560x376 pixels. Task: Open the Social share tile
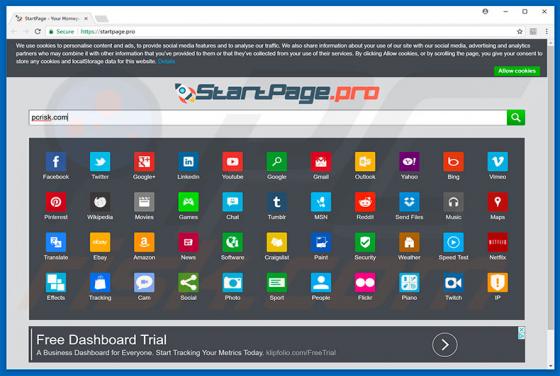click(x=188, y=283)
